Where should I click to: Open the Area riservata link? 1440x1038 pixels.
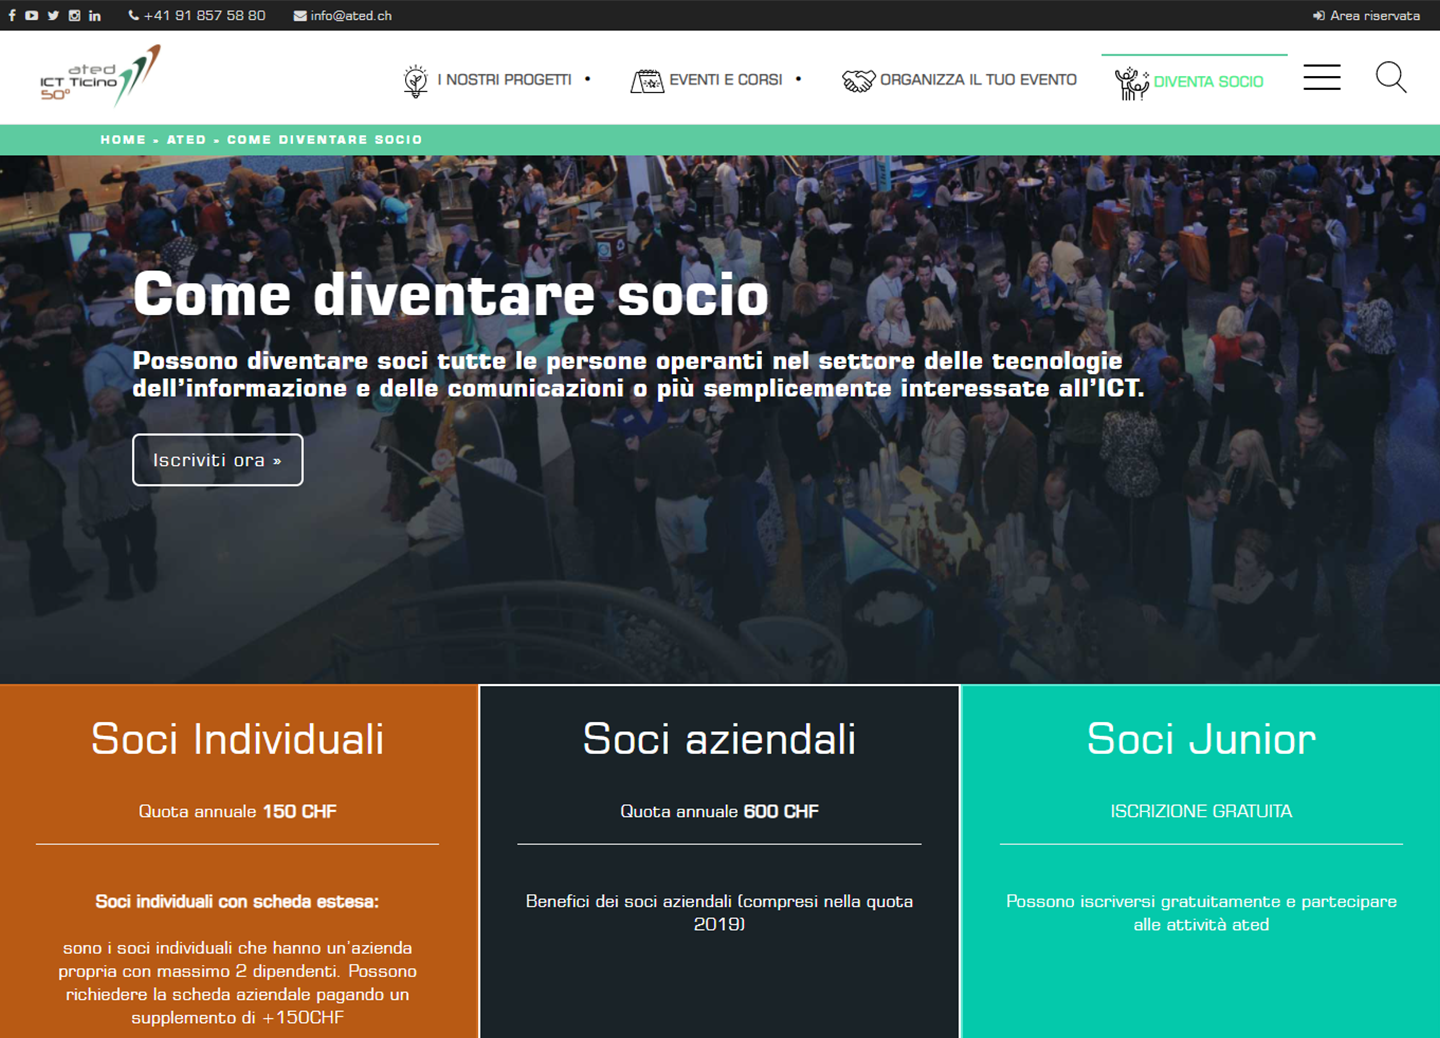pyautogui.click(x=1375, y=16)
